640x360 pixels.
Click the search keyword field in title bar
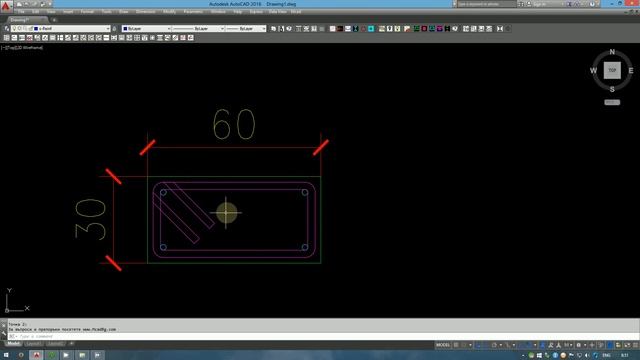(486, 4)
